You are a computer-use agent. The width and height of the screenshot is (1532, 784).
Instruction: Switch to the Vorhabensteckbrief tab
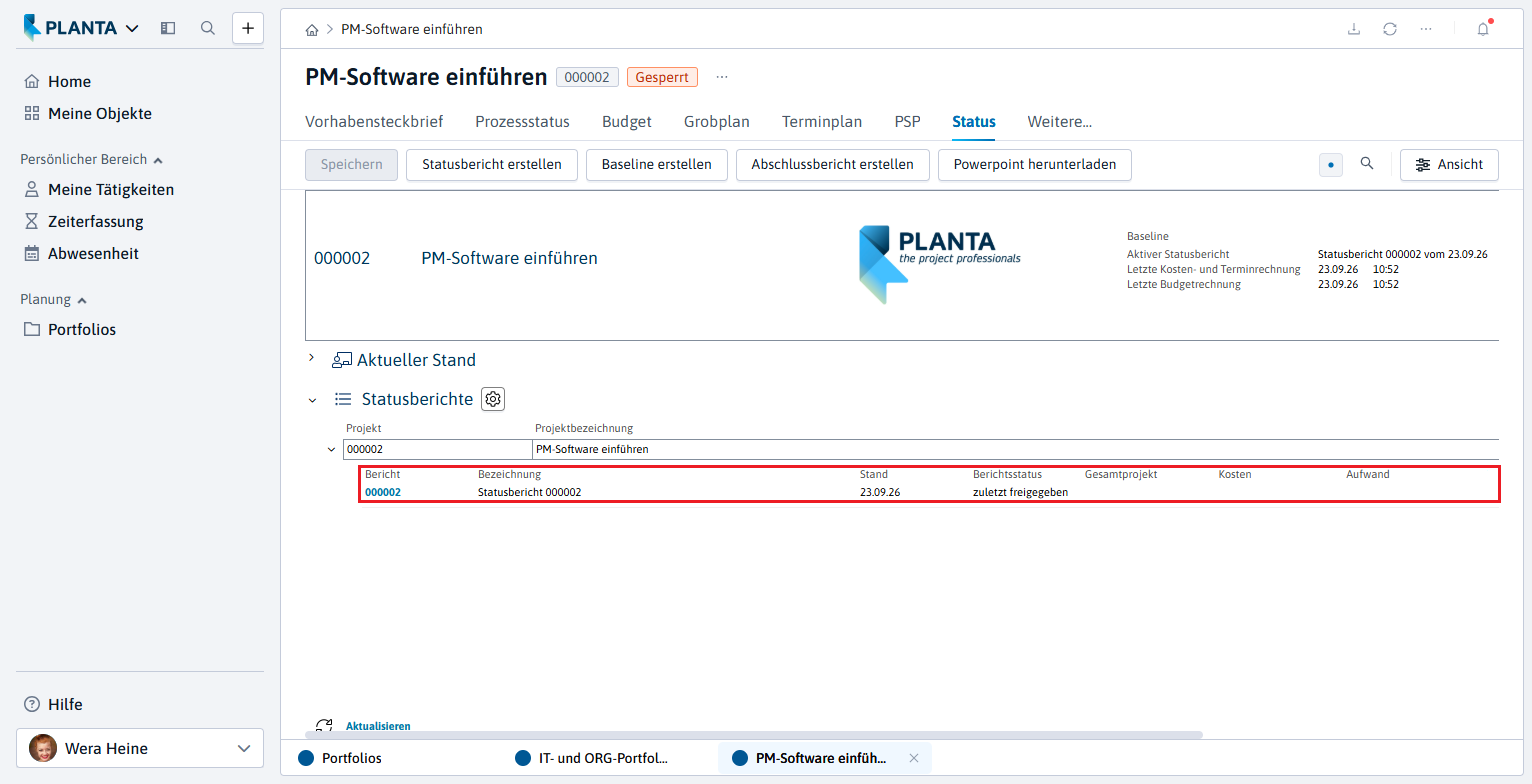(x=374, y=122)
